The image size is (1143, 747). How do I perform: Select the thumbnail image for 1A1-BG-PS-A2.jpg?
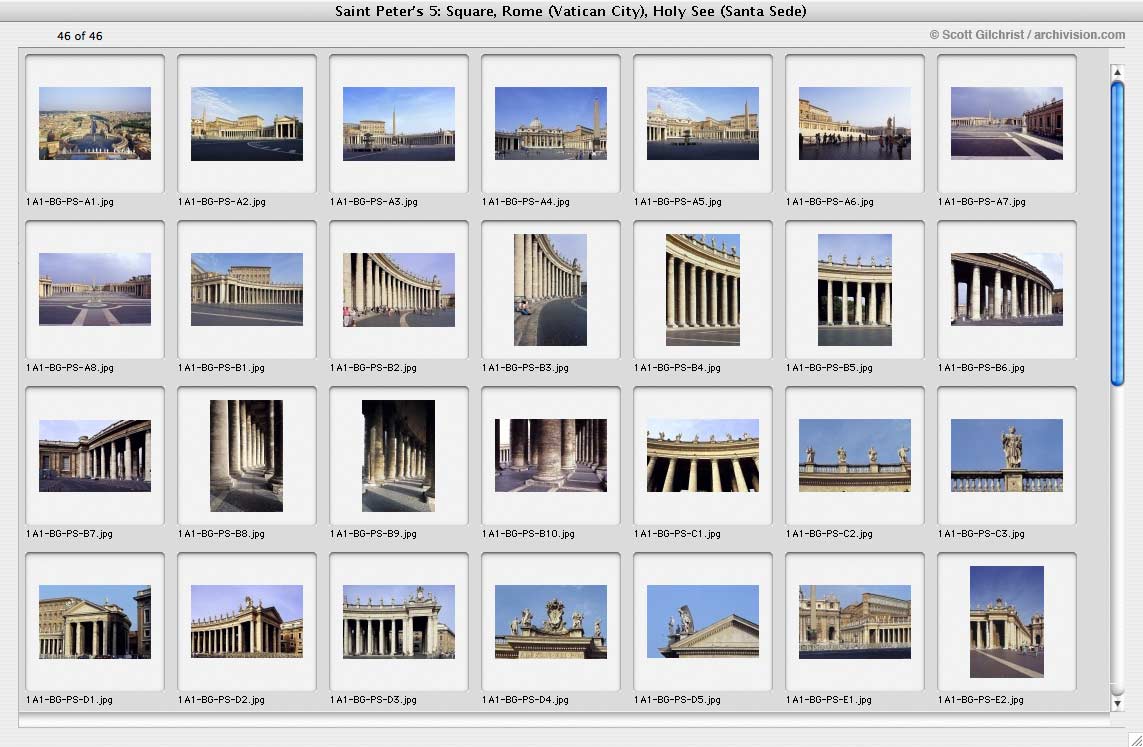pyautogui.click(x=246, y=123)
